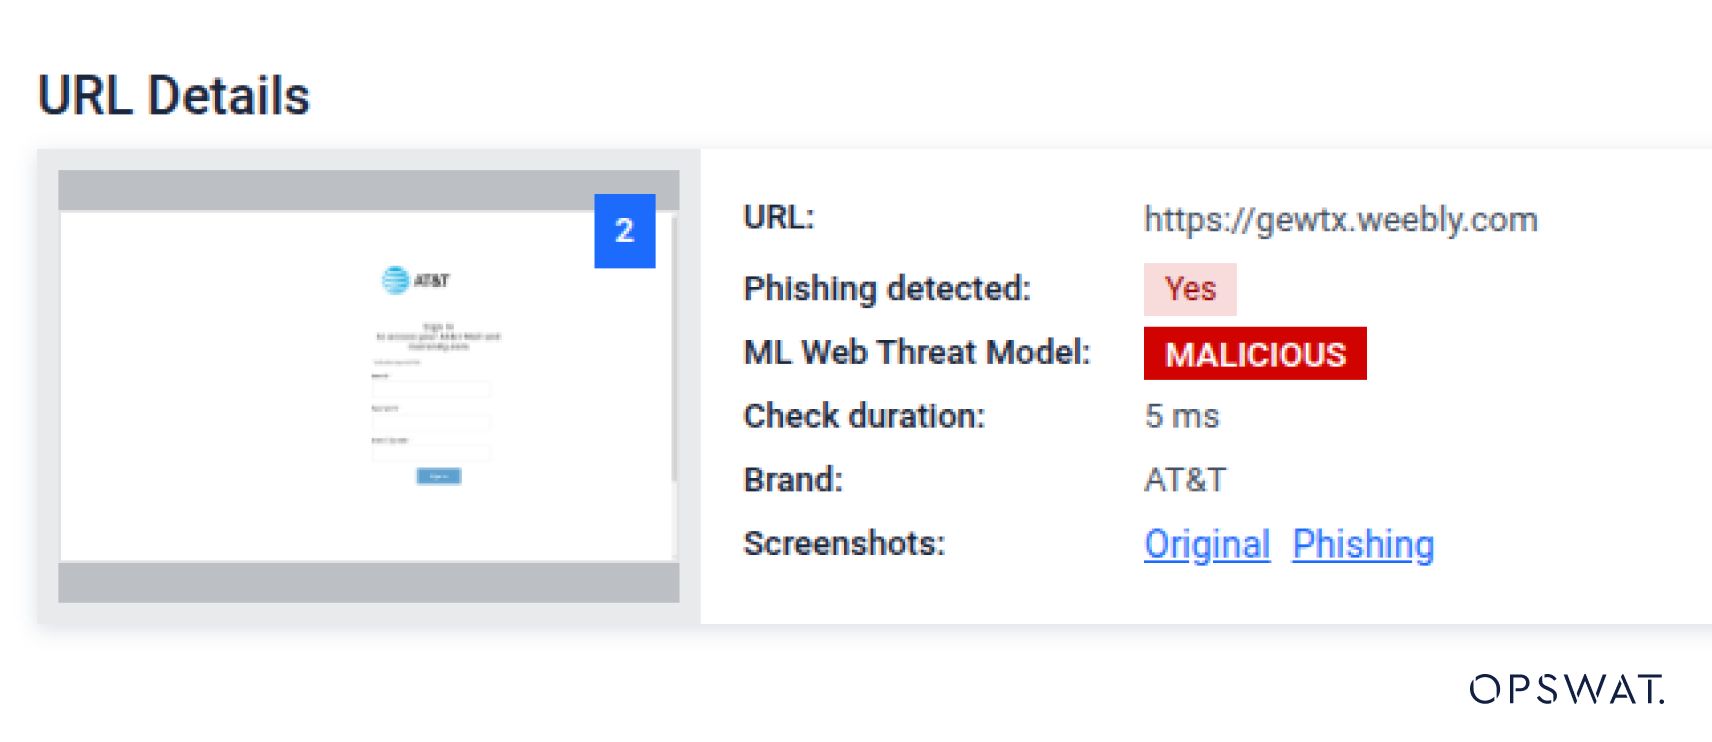Click the third form field in the thumbnail
This screenshot has width=1712, height=742.
click(x=431, y=453)
